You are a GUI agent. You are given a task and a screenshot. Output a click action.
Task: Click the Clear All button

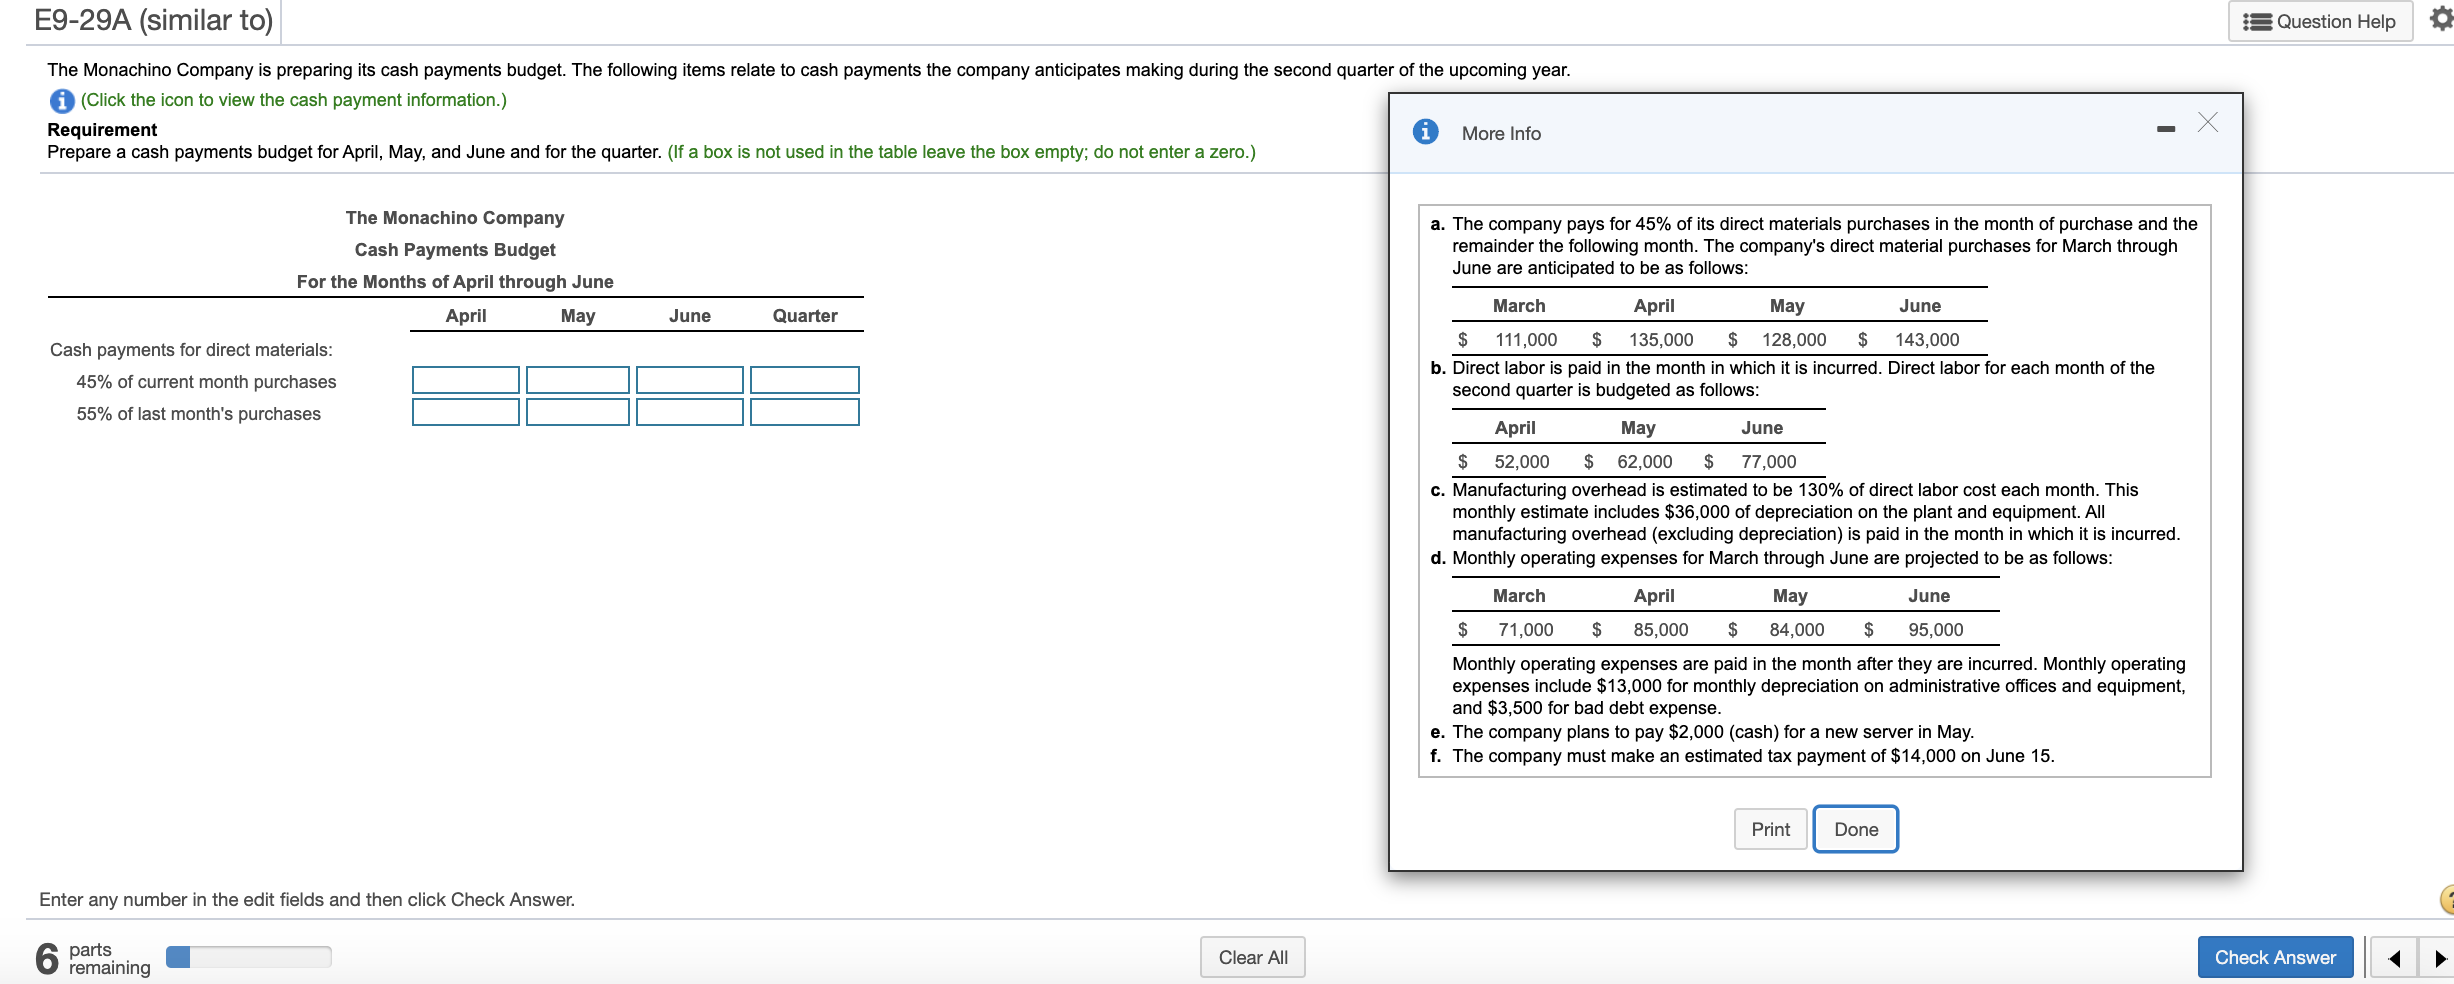tap(1252, 956)
